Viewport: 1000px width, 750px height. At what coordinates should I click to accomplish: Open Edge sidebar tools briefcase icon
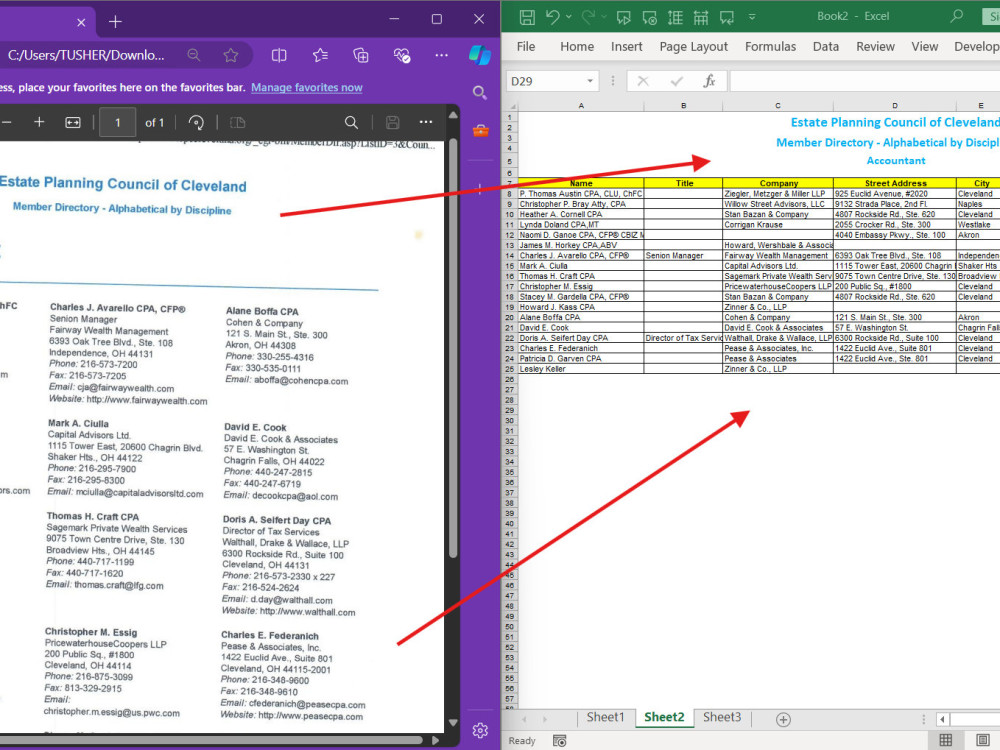click(481, 131)
